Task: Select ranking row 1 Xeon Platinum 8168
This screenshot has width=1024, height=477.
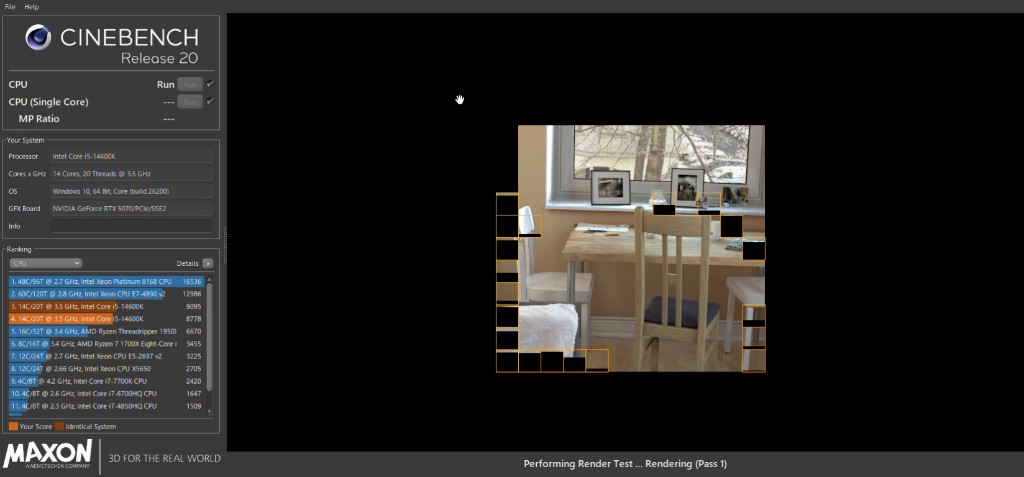Action: tap(106, 282)
